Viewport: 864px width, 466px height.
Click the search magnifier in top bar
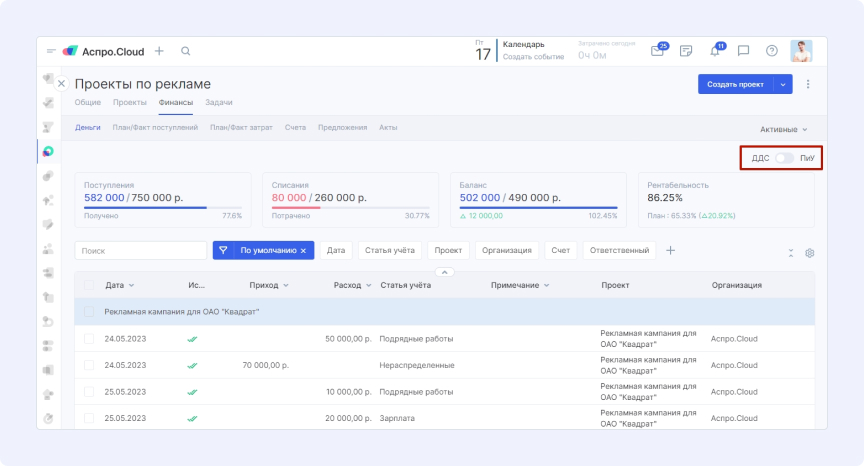[x=186, y=51]
